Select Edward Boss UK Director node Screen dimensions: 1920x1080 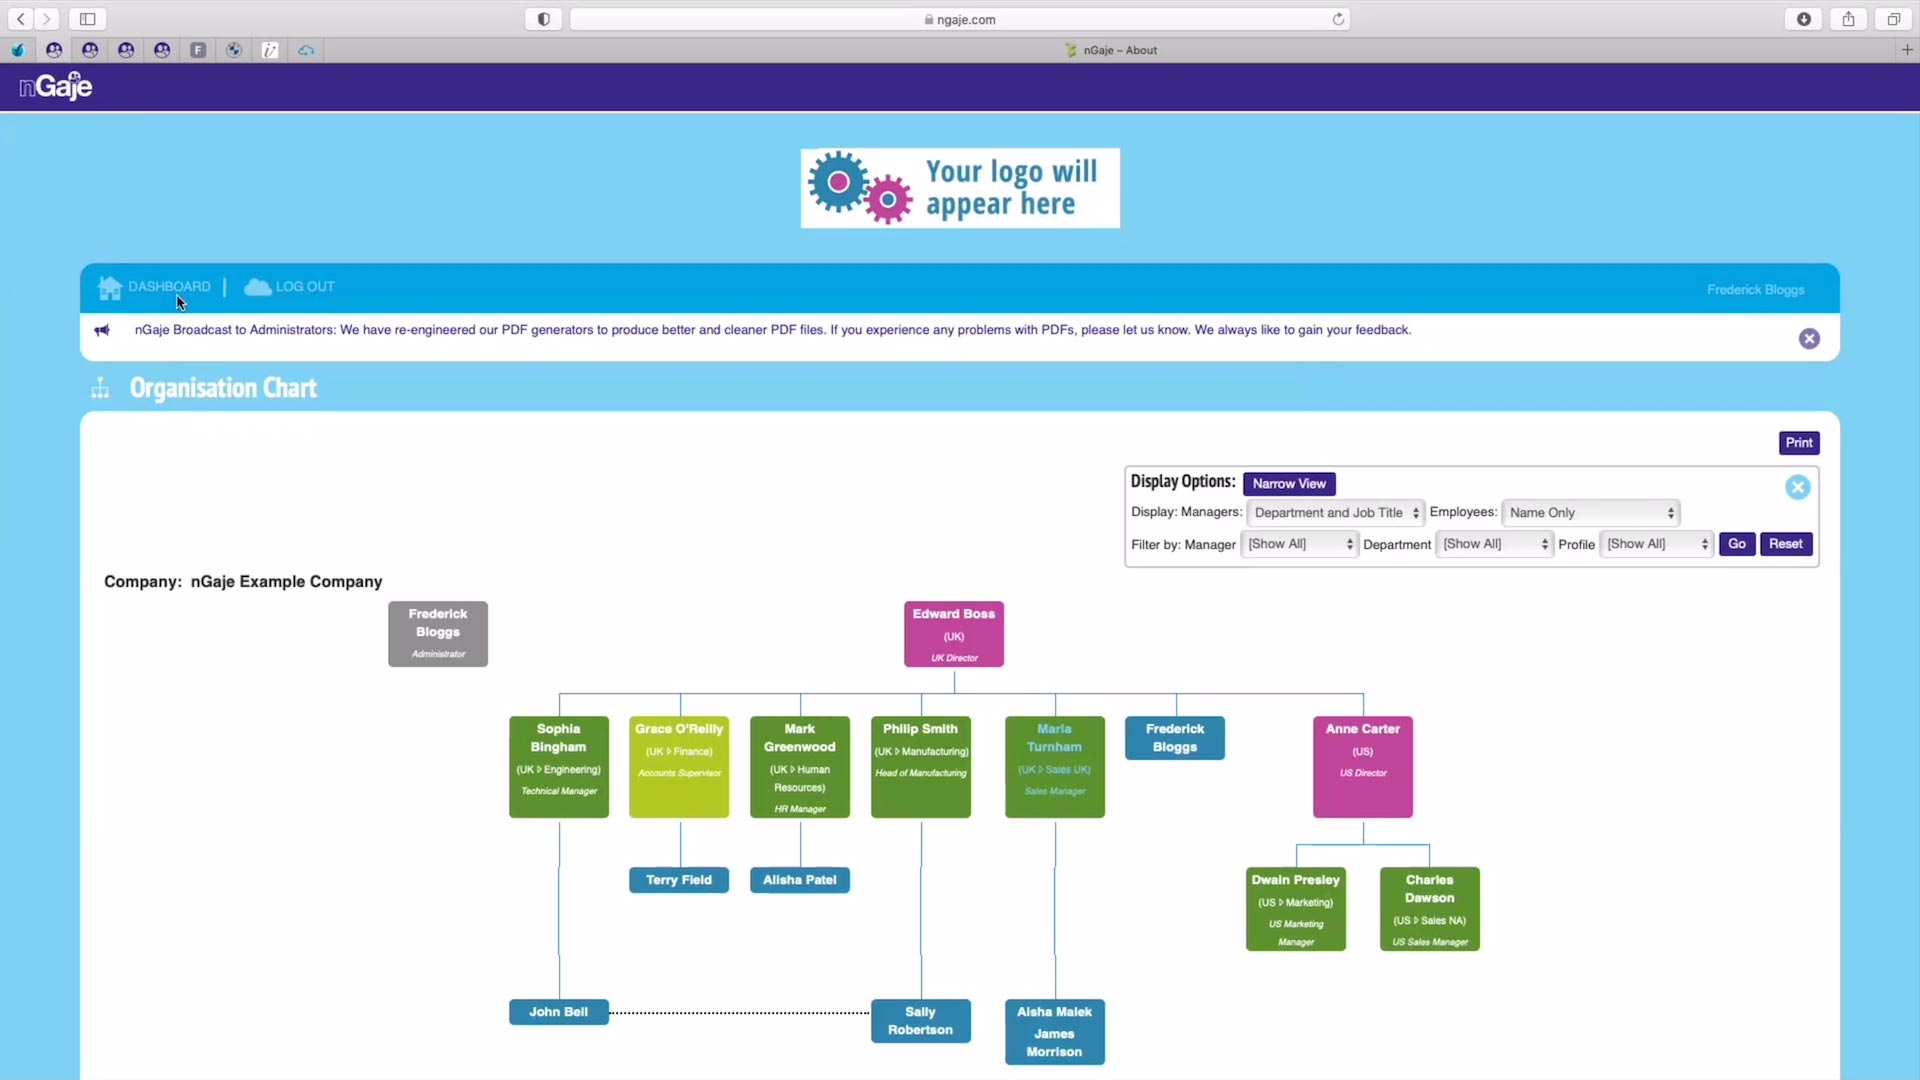click(954, 634)
